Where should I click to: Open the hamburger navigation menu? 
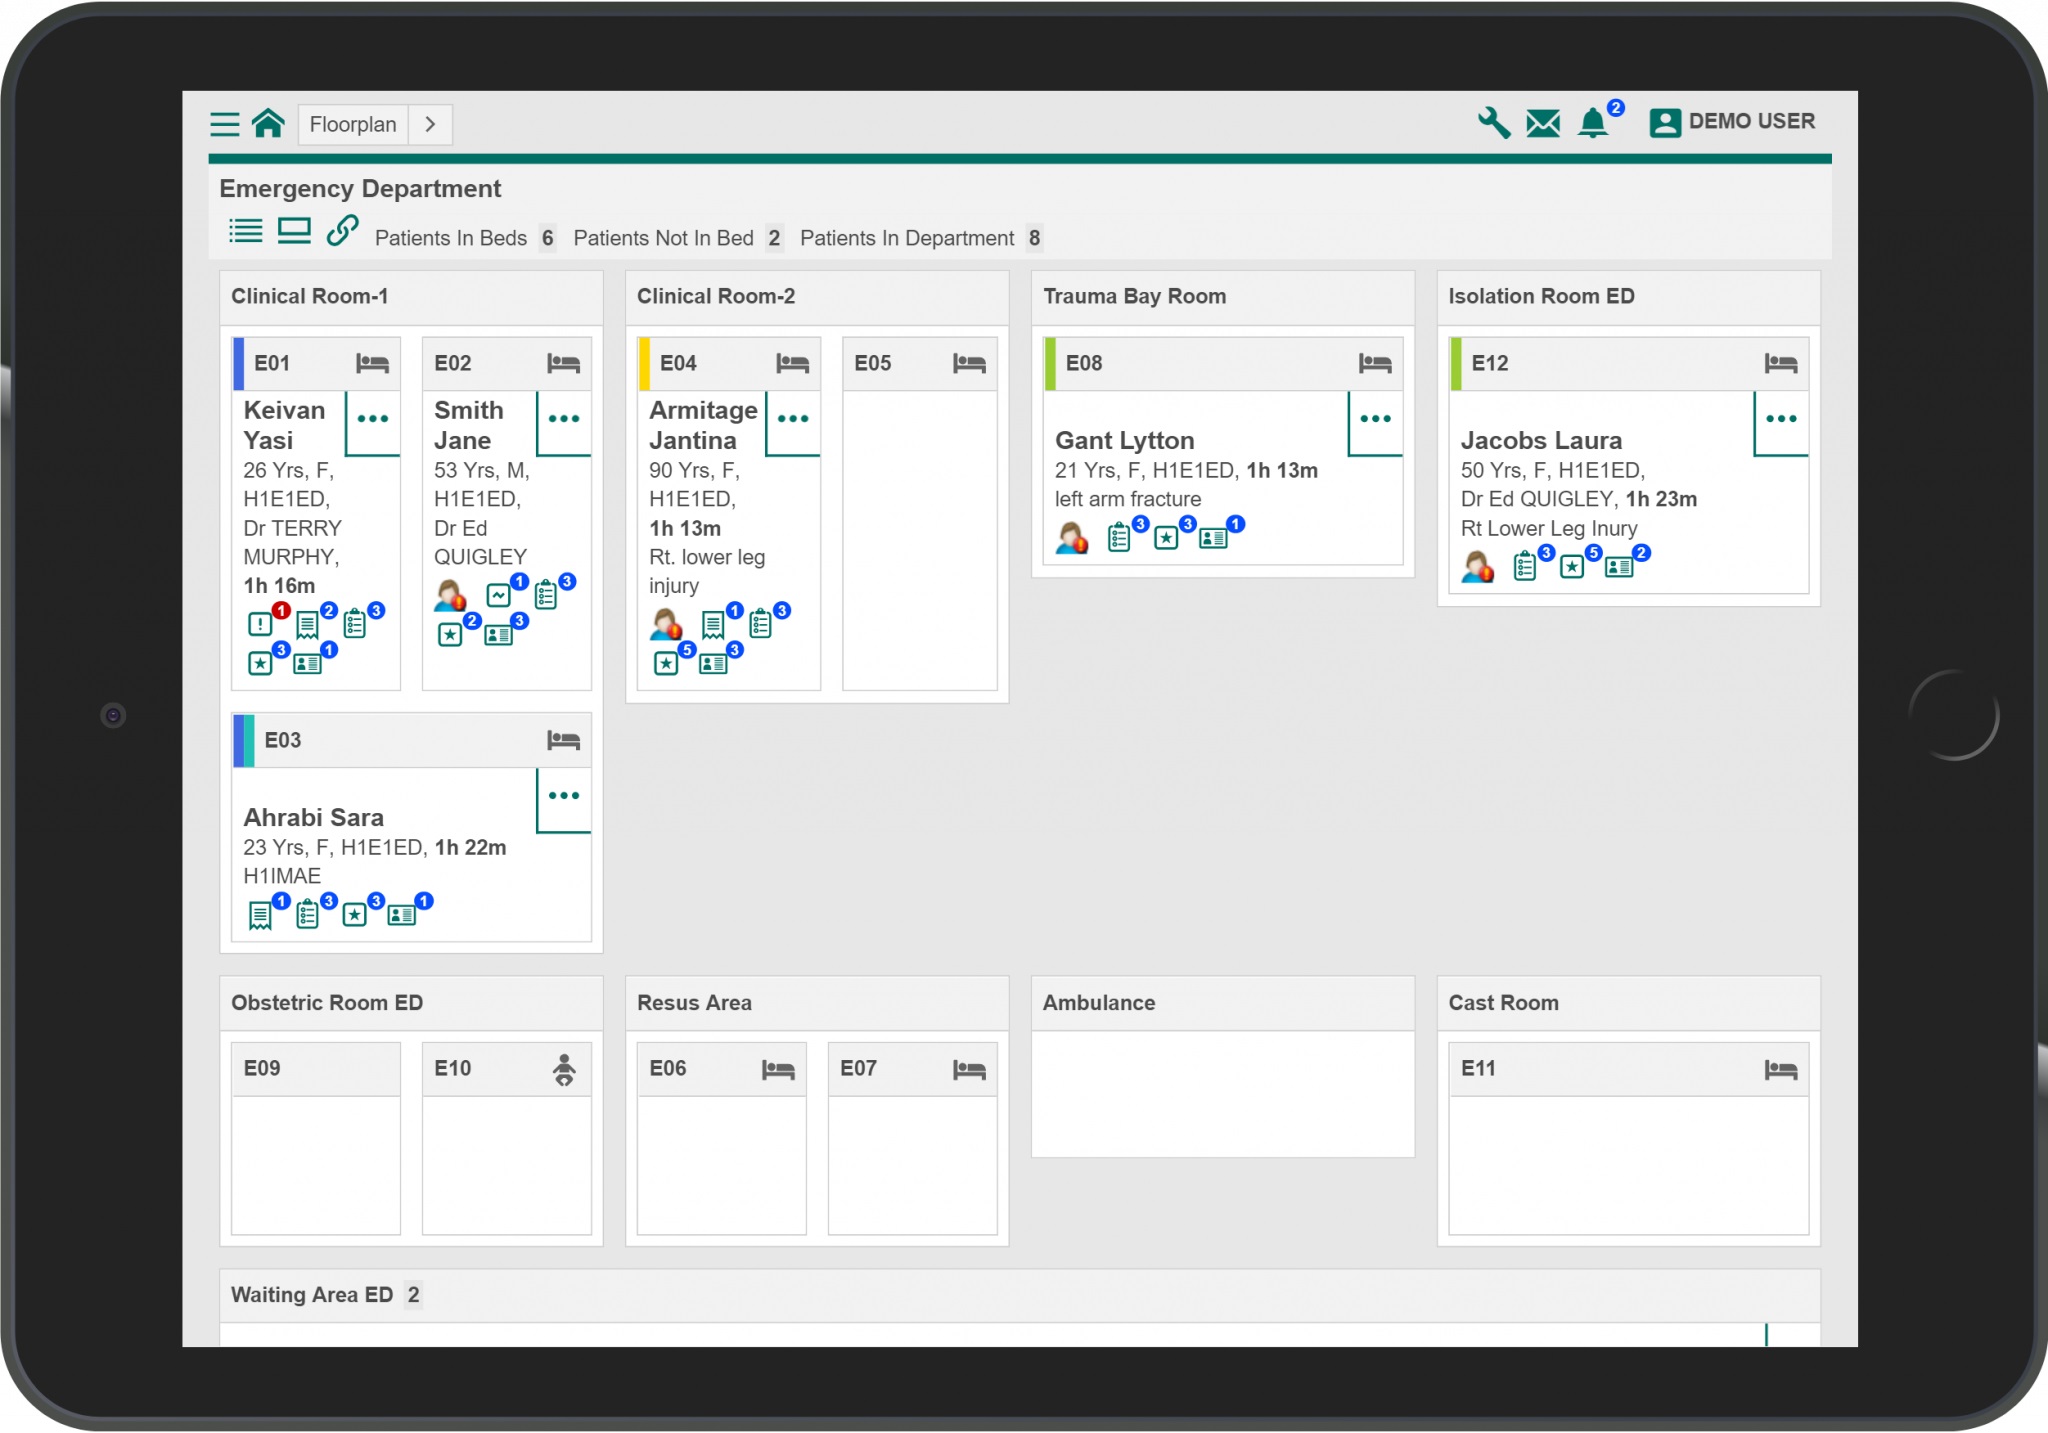coord(225,123)
